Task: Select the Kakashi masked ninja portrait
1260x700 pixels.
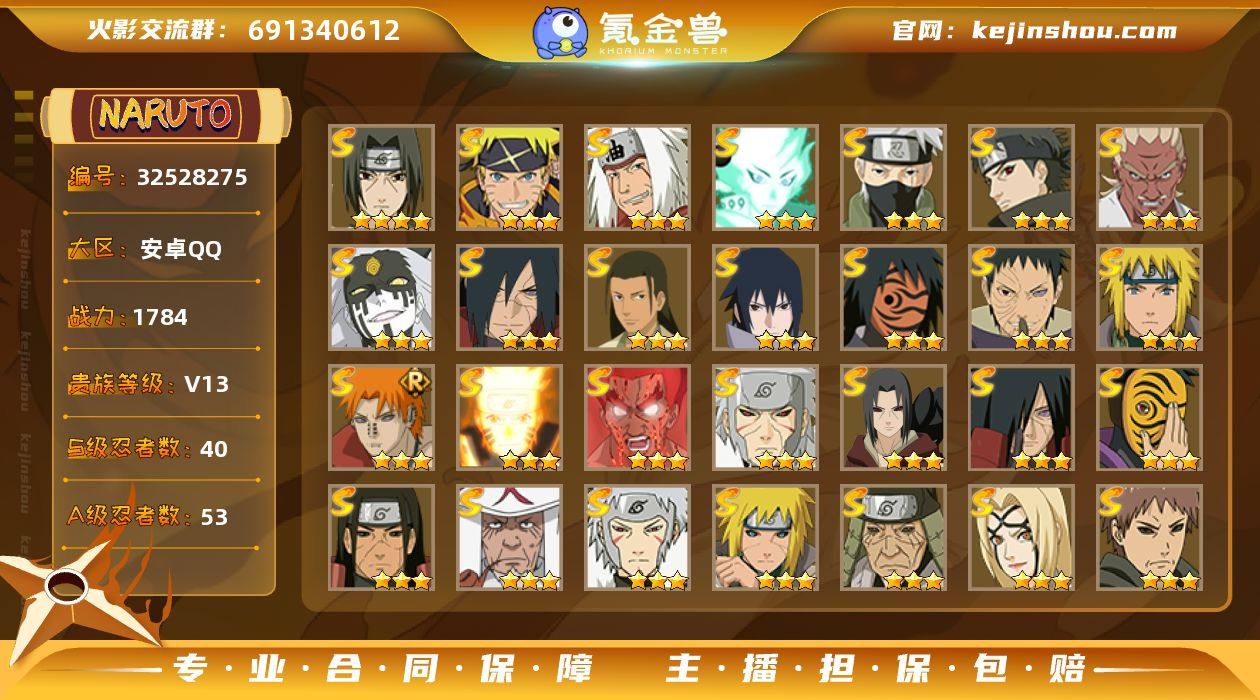Action: pos(894,178)
